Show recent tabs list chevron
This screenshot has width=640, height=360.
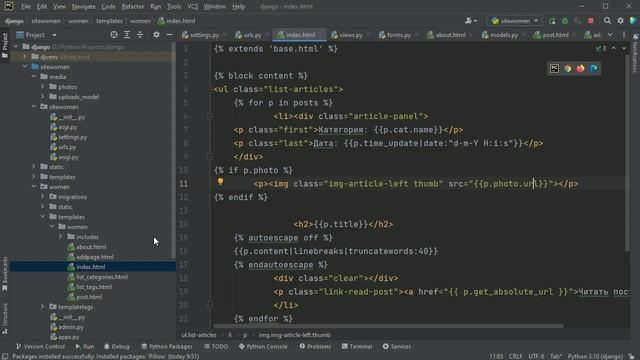(610, 35)
